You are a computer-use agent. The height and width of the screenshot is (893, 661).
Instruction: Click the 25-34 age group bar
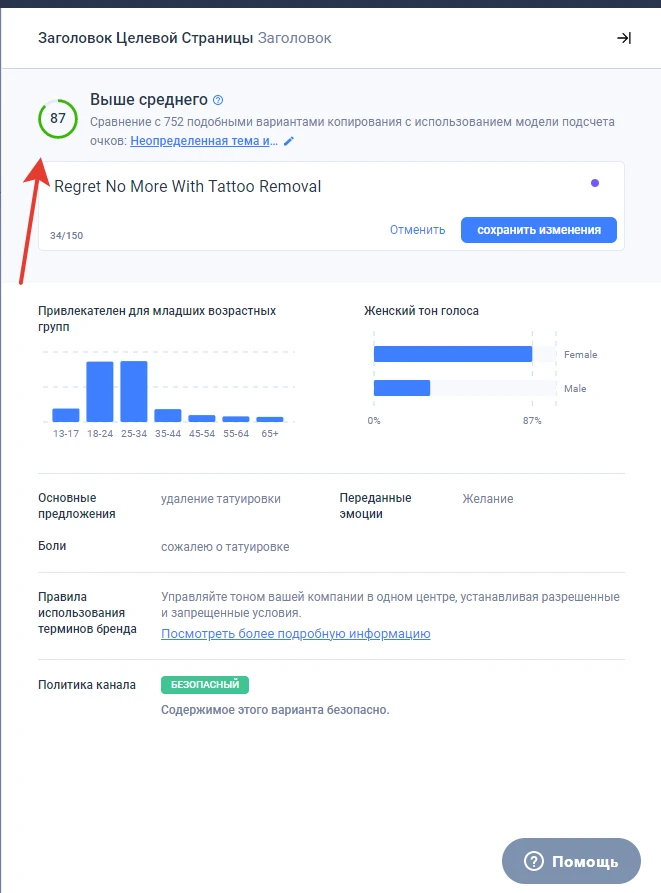pos(134,391)
